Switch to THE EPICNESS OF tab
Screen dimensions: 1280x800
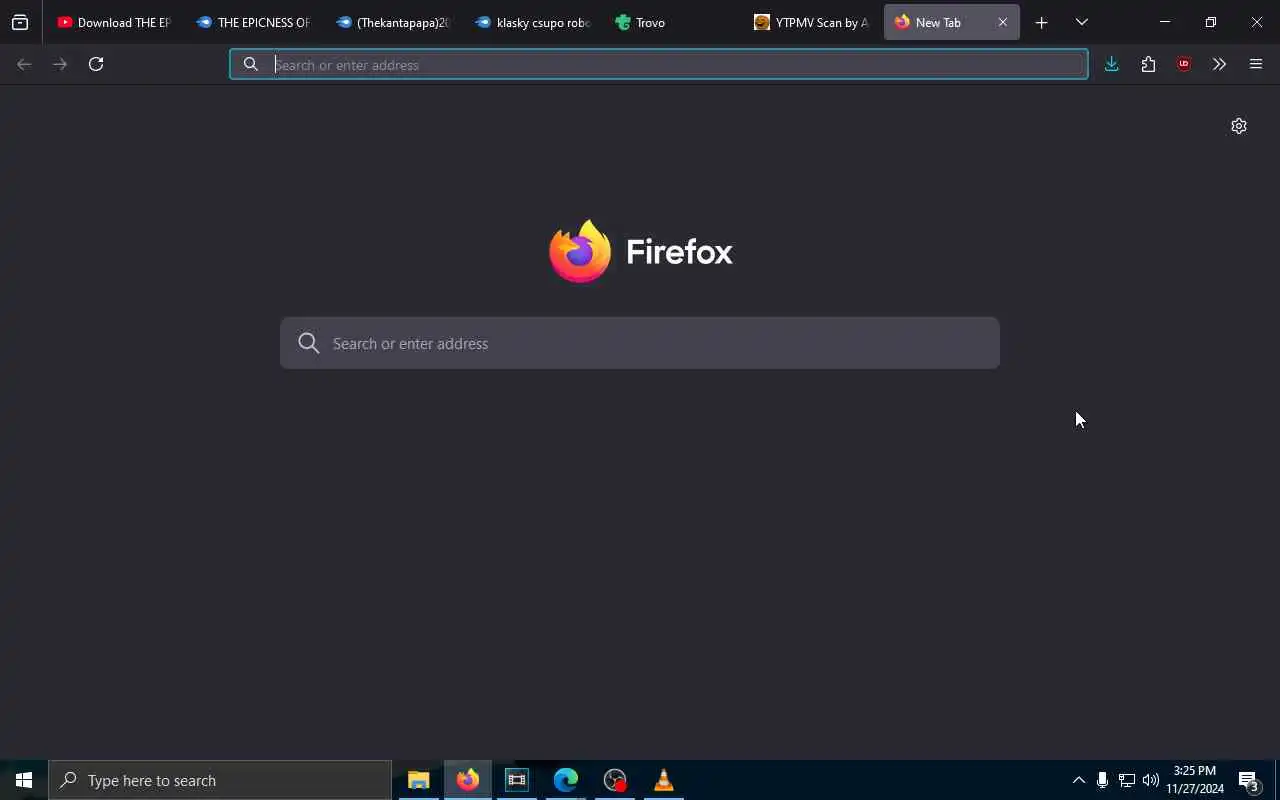click(x=254, y=22)
